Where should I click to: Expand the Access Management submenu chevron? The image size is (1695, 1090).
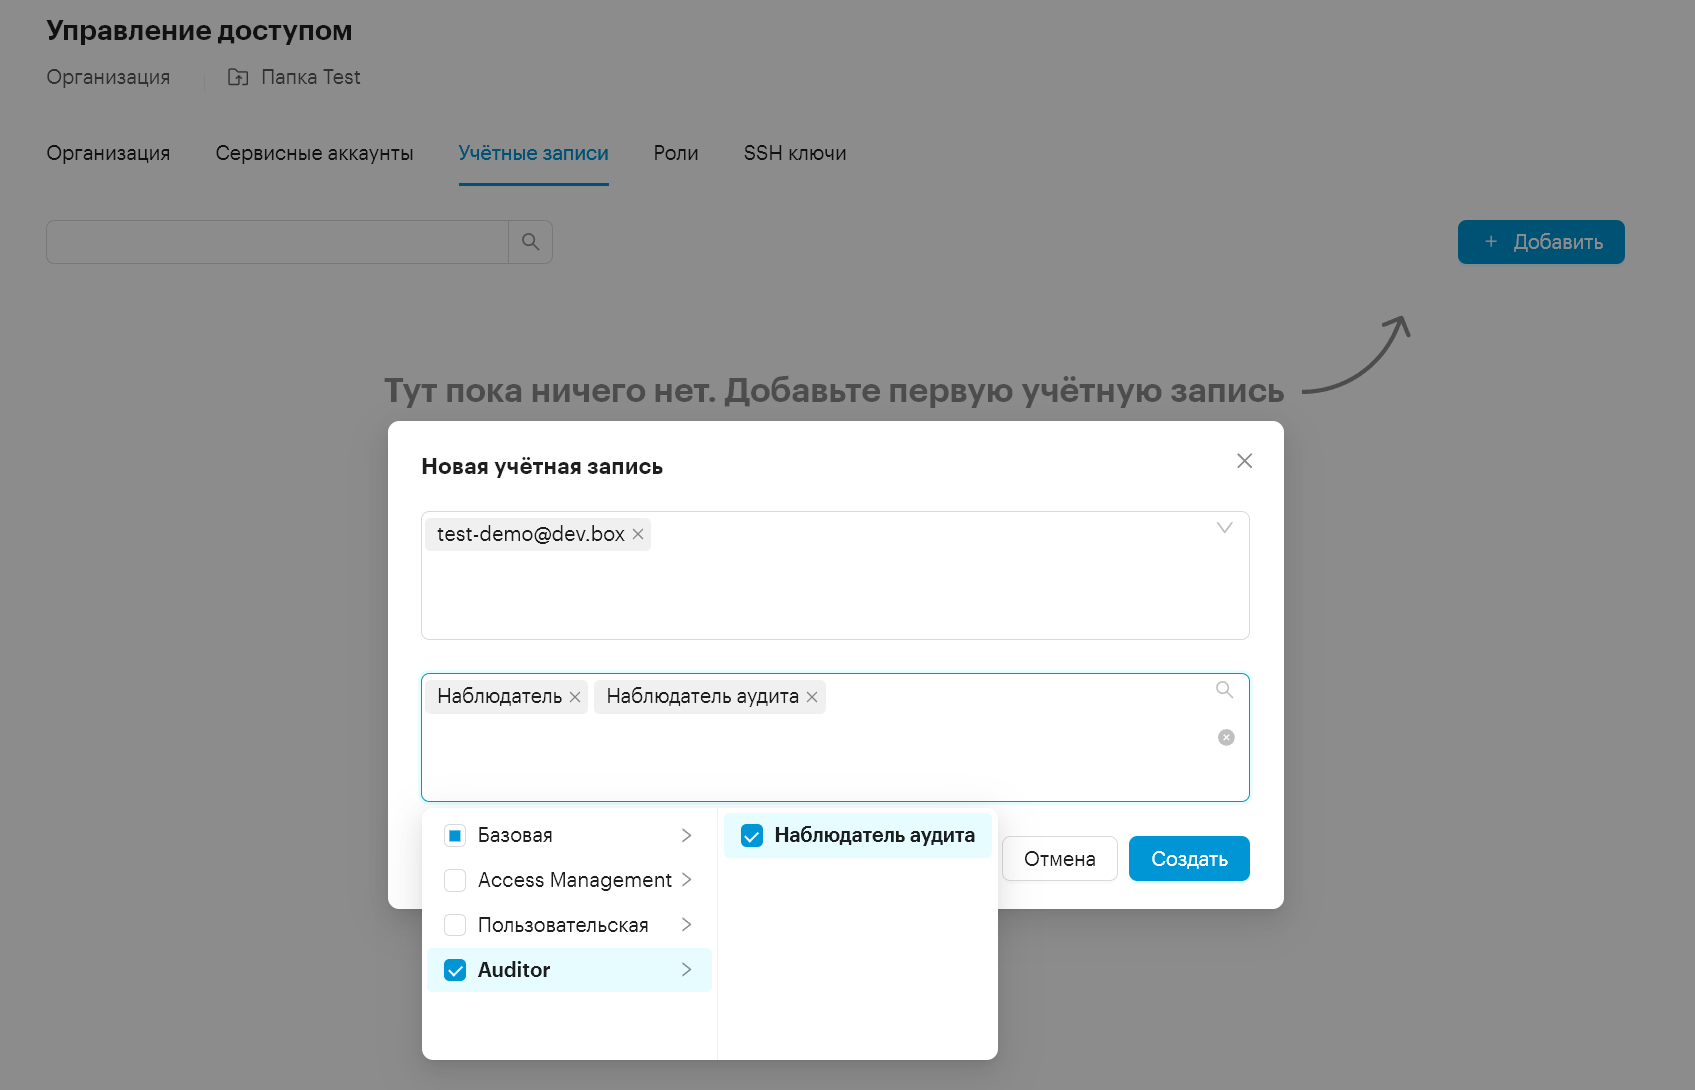686,880
